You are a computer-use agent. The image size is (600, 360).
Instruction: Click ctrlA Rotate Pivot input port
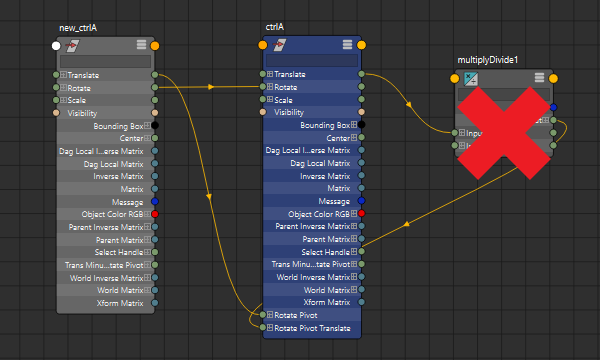pyautogui.click(x=262, y=315)
